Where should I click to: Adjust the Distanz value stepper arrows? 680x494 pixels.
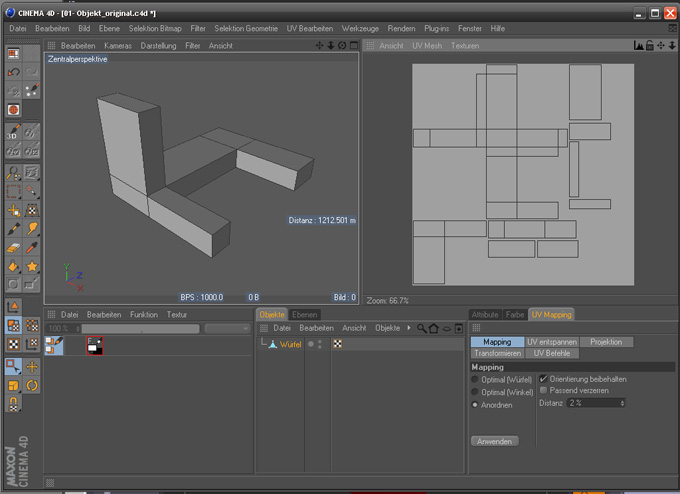click(x=623, y=402)
